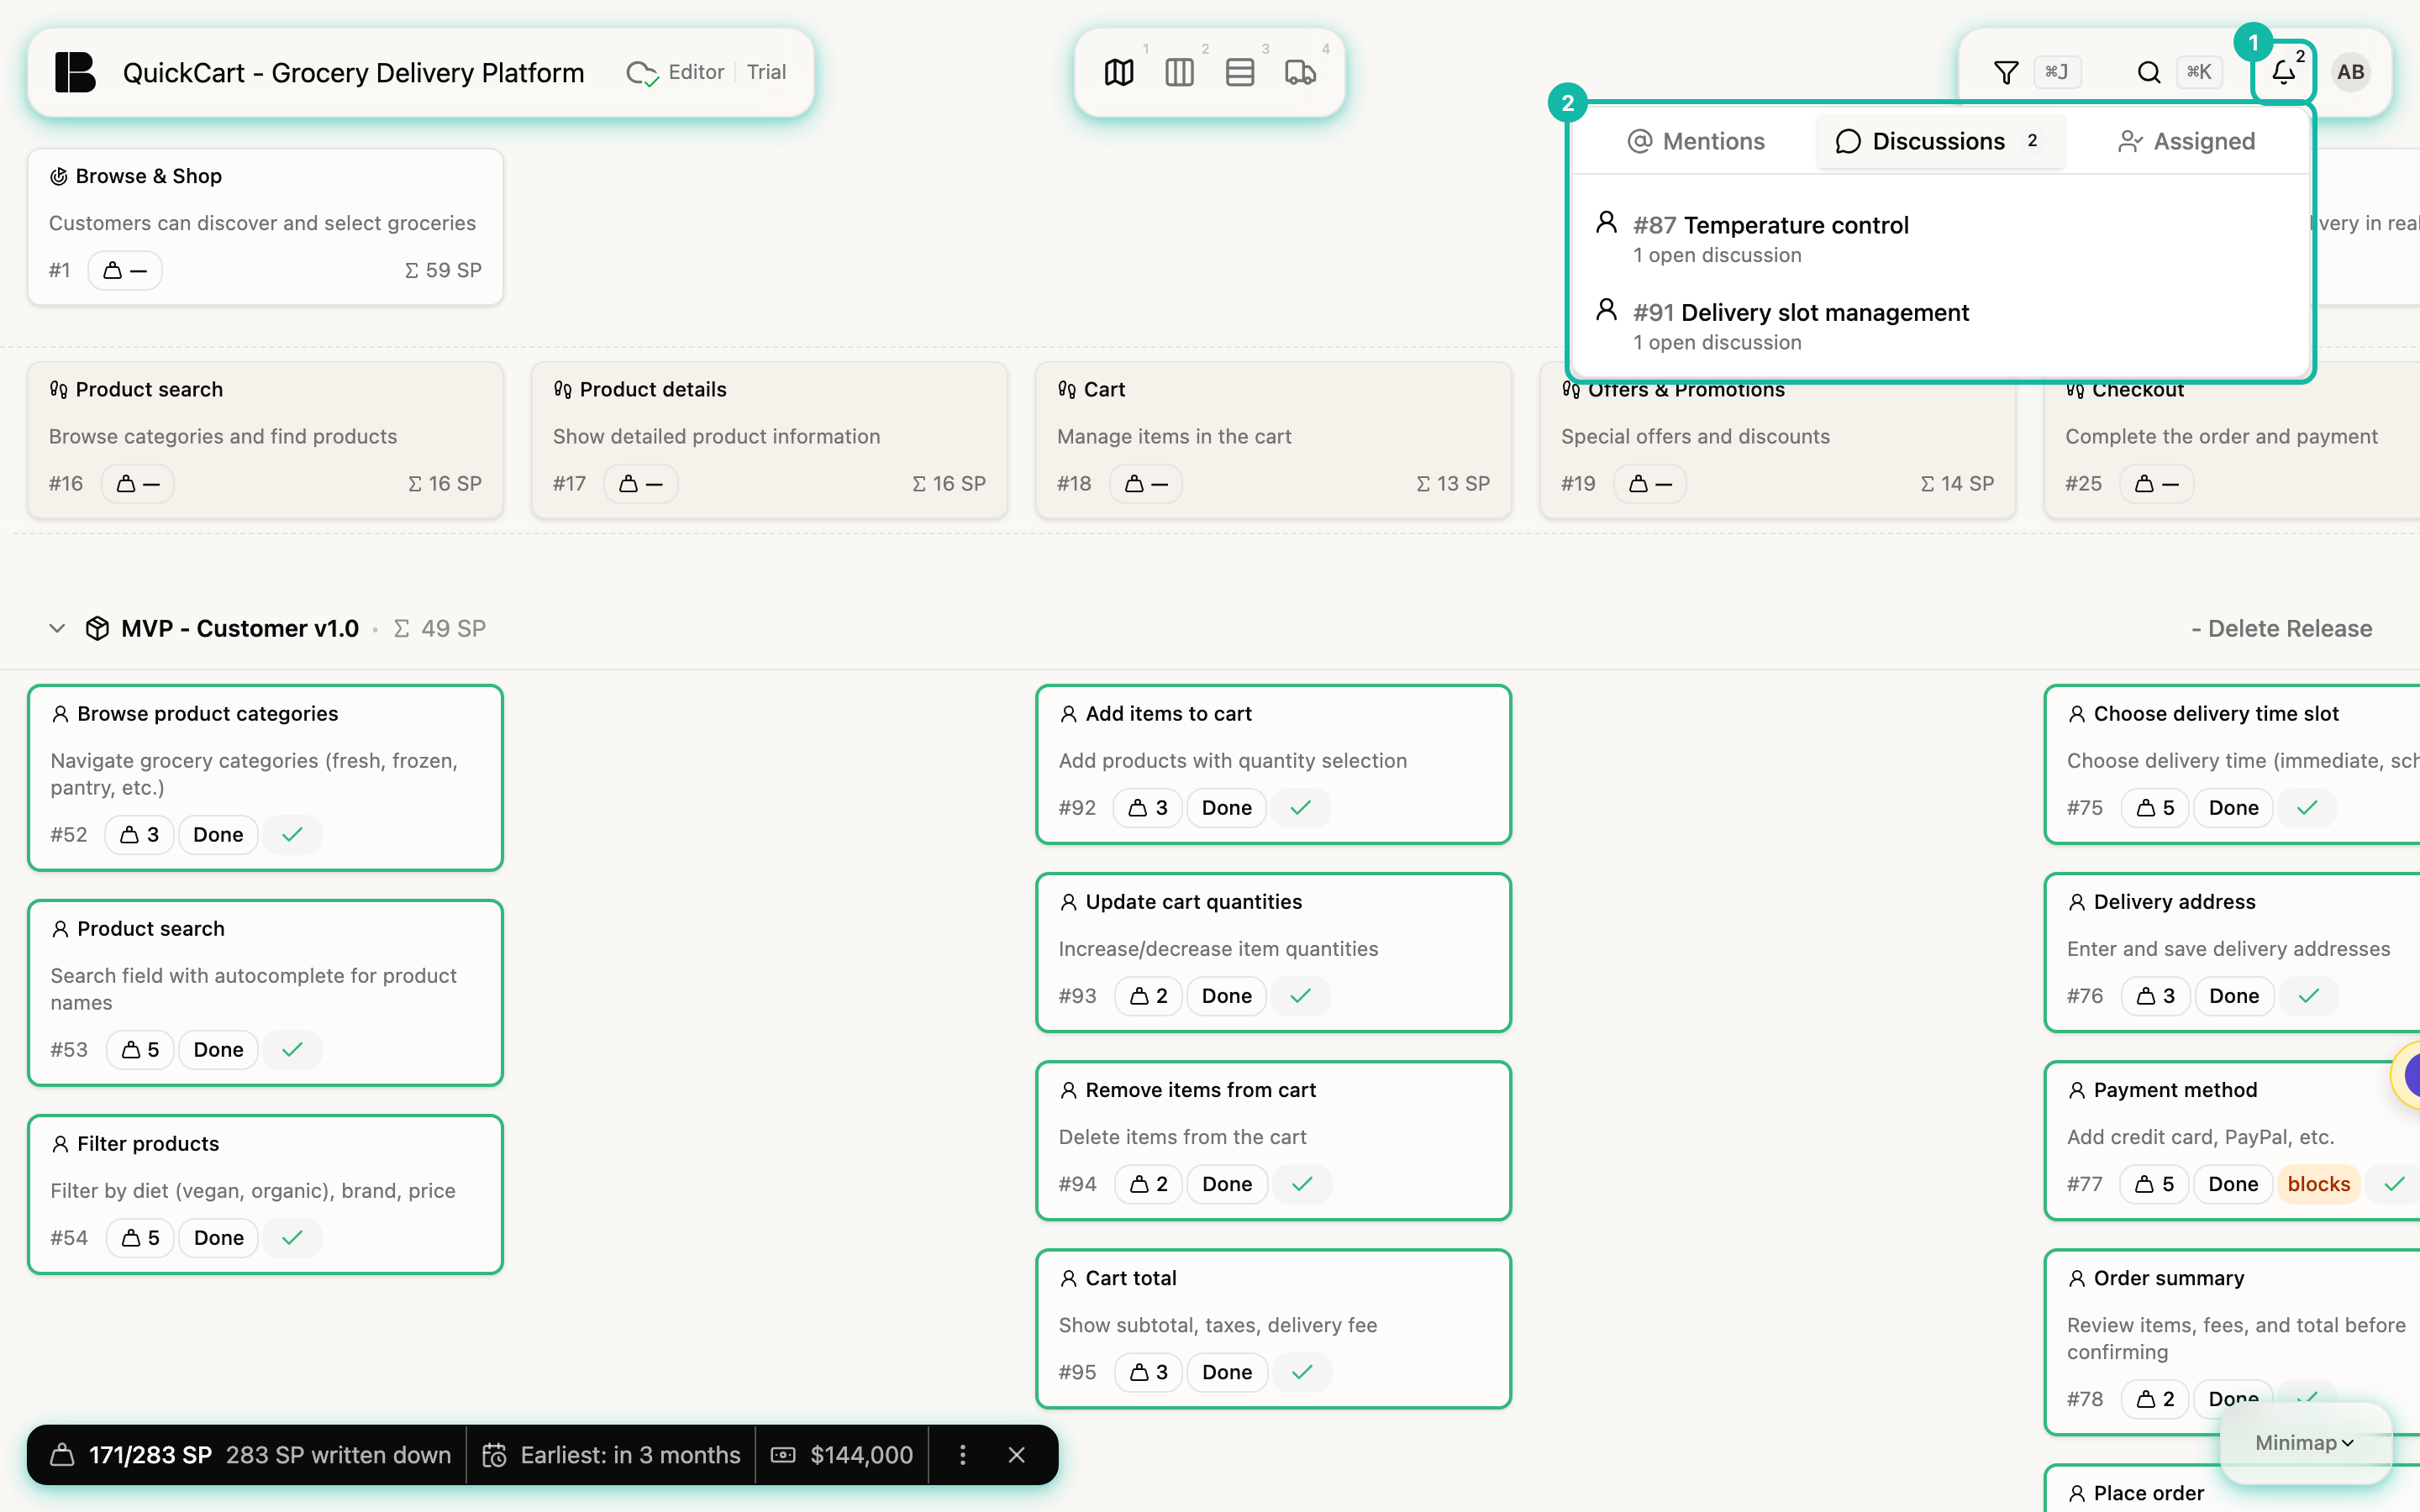Click the QuickCart project title

pos(353,73)
